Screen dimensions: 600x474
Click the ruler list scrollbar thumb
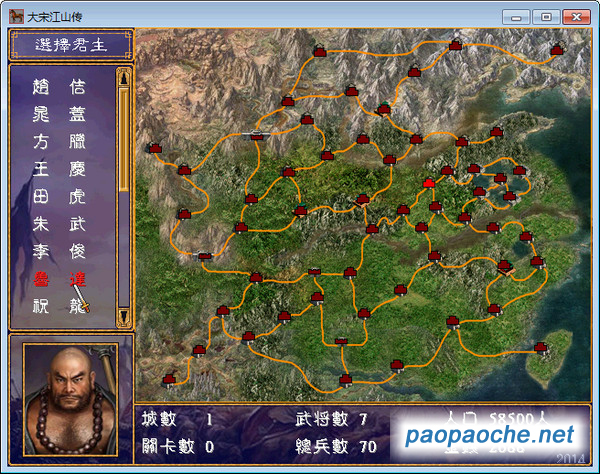coord(124,139)
